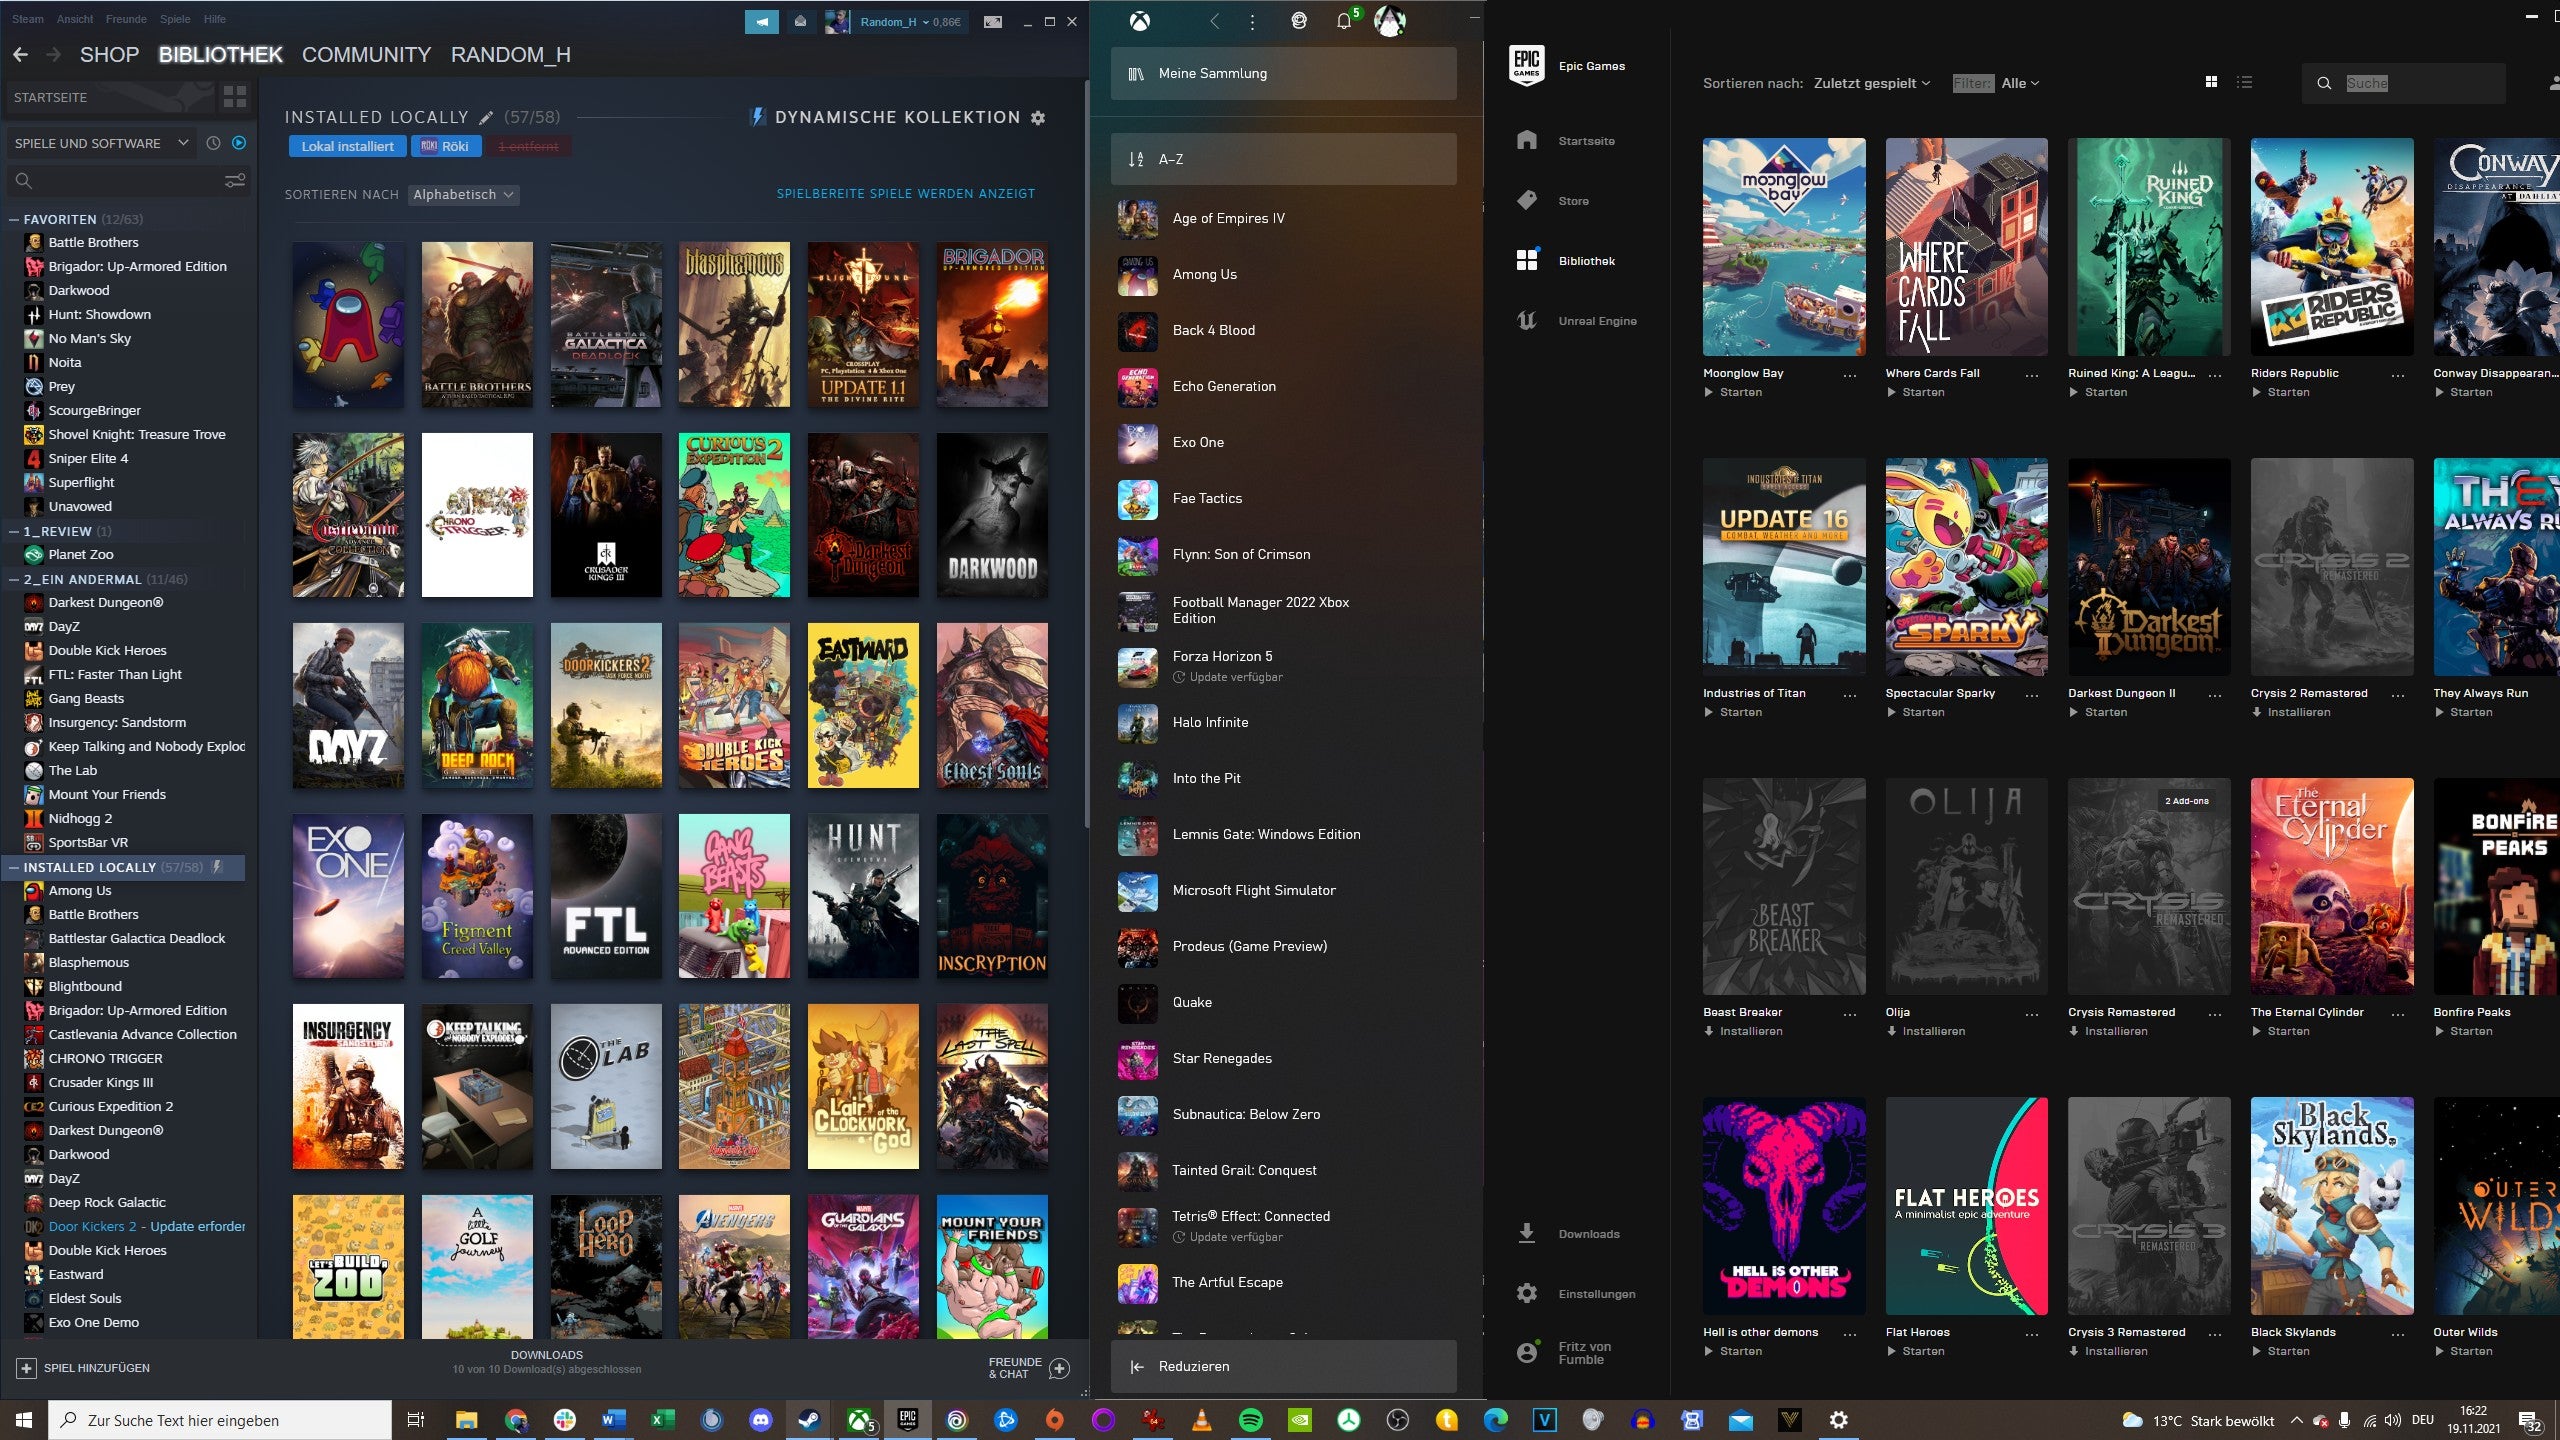Click the Steam recent-activity clock filter icon
Viewport: 2560px width, 1440px height.
(213, 143)
